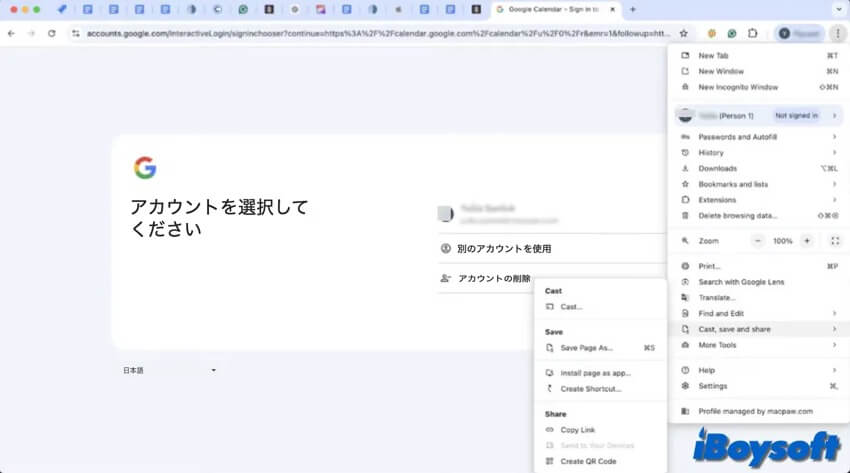Select Copy Link under Share
The image size is (850, 473).
600,430
